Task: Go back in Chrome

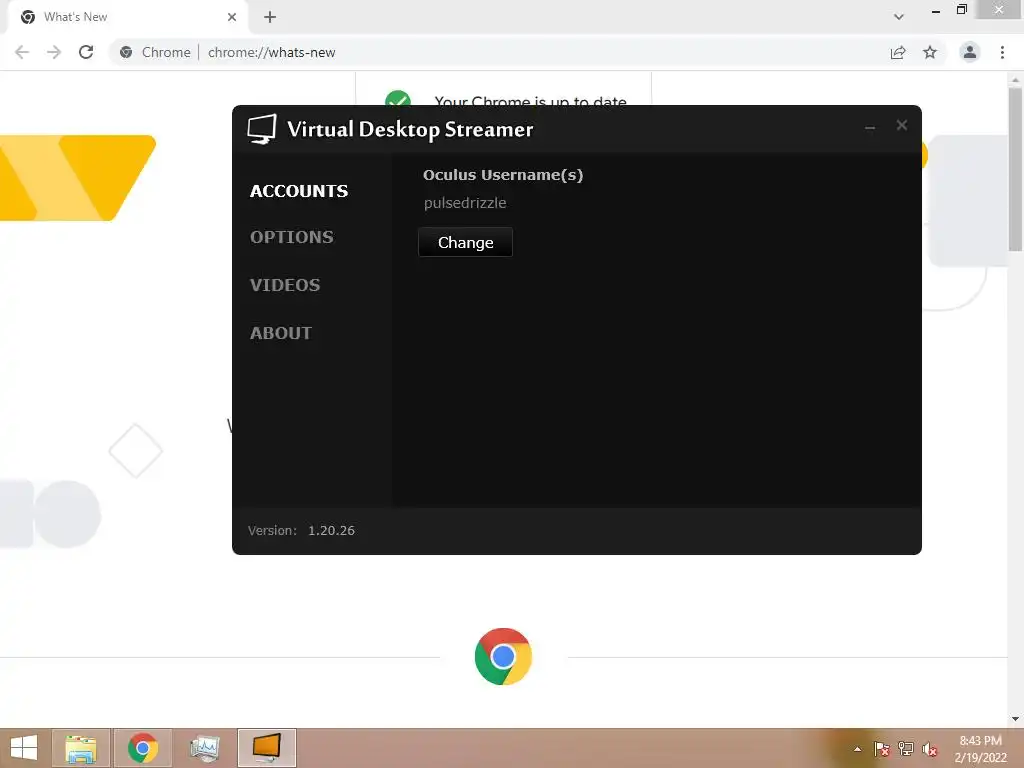Action: pyautogui.click(x=22, y=52)
